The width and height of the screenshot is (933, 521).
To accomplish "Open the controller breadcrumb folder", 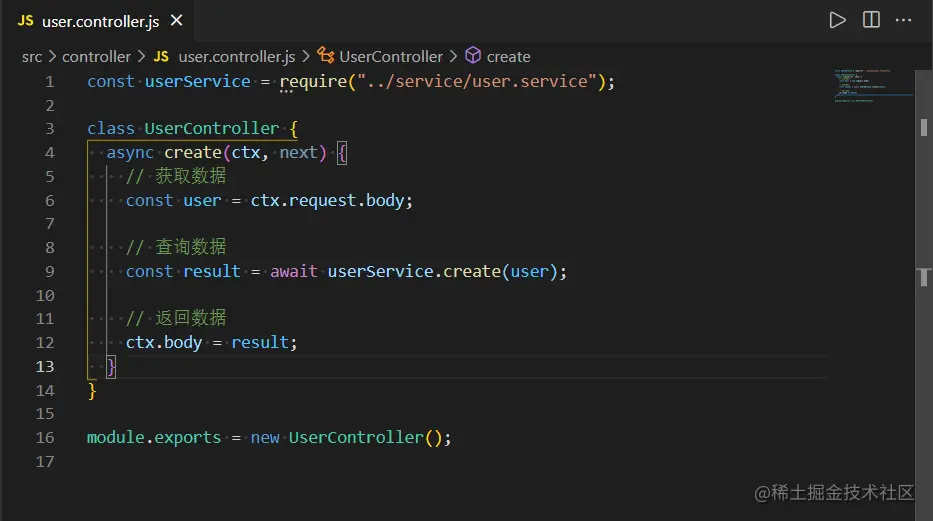I will [x=96, y=57].
